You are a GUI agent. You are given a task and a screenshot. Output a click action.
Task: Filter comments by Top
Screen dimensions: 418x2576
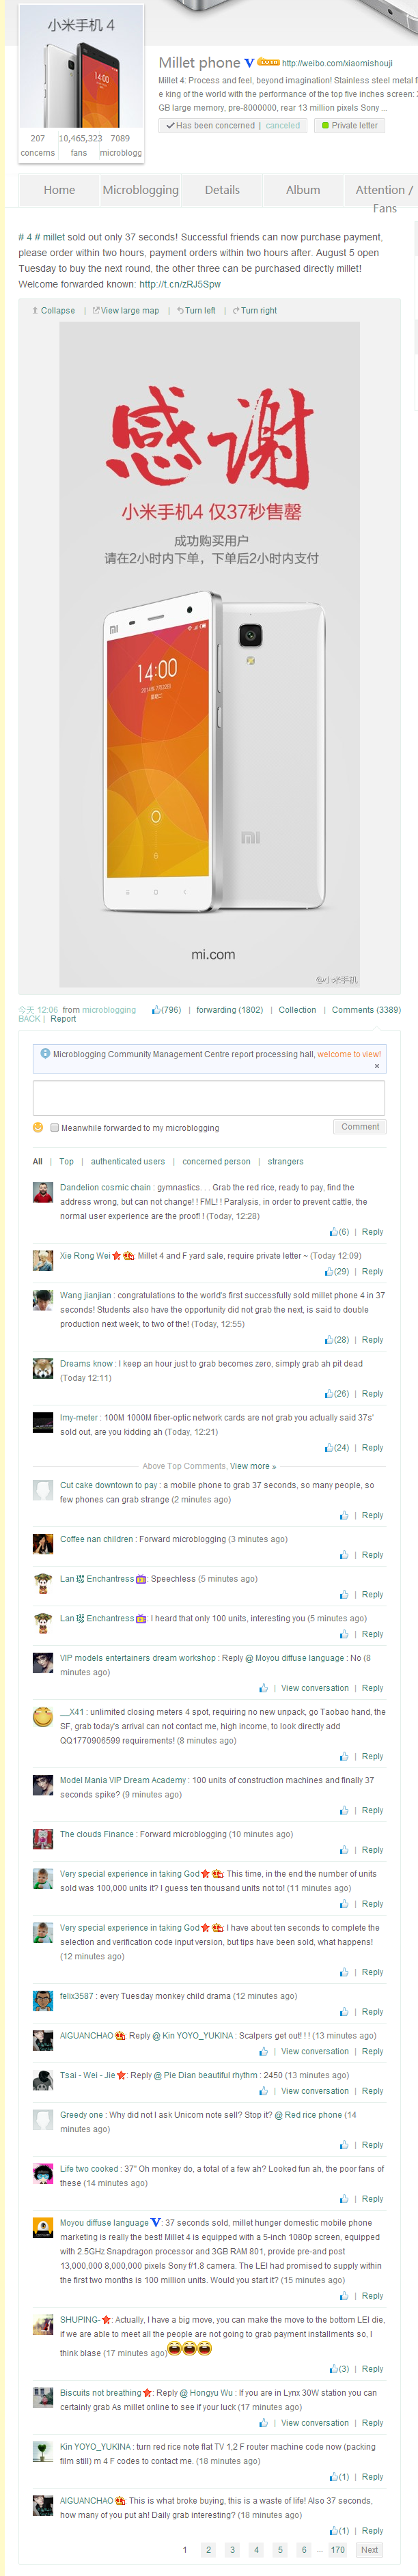tap(66, 1162)
